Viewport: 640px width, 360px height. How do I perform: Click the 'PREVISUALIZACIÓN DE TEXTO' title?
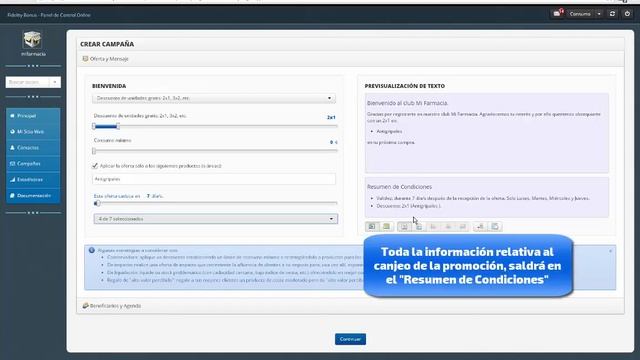(x=404, y=86)
